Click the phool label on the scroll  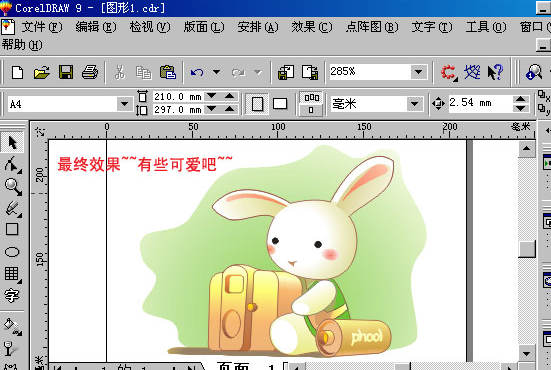pos(367,337)
